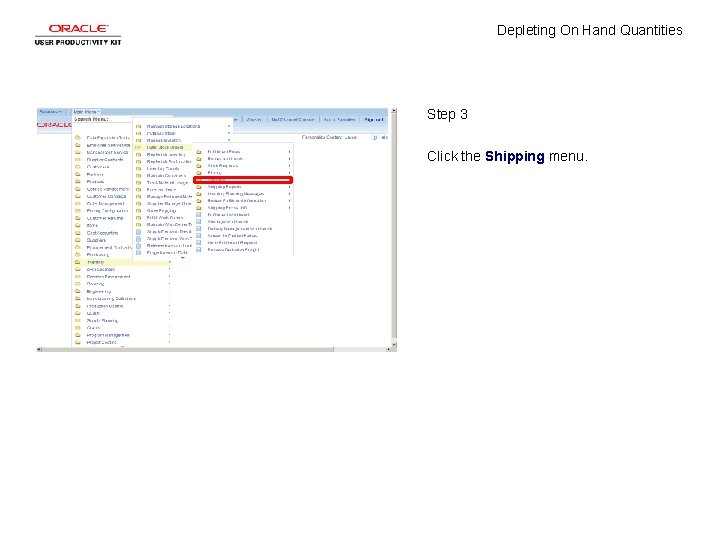720x540 pixels.
Task: Click the Products folder icon
Action: [78, 182]
